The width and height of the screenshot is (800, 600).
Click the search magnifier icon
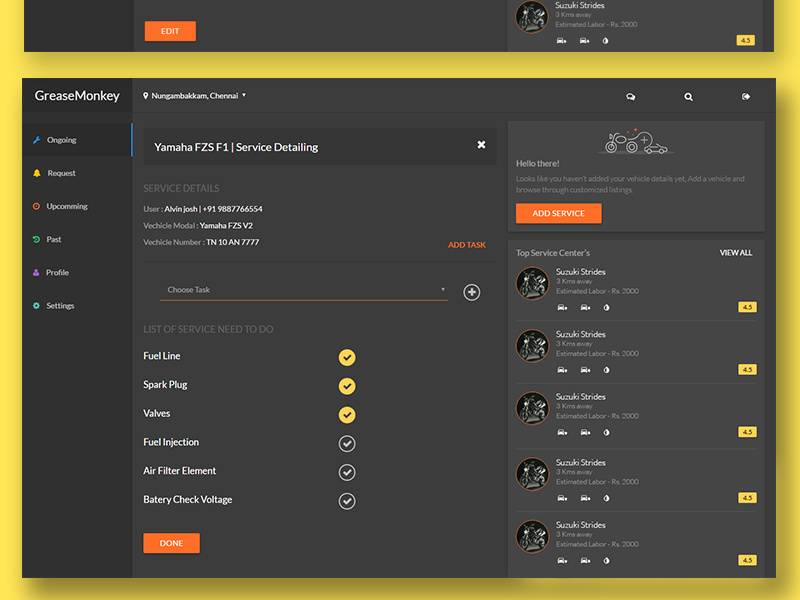click(688, 96)
